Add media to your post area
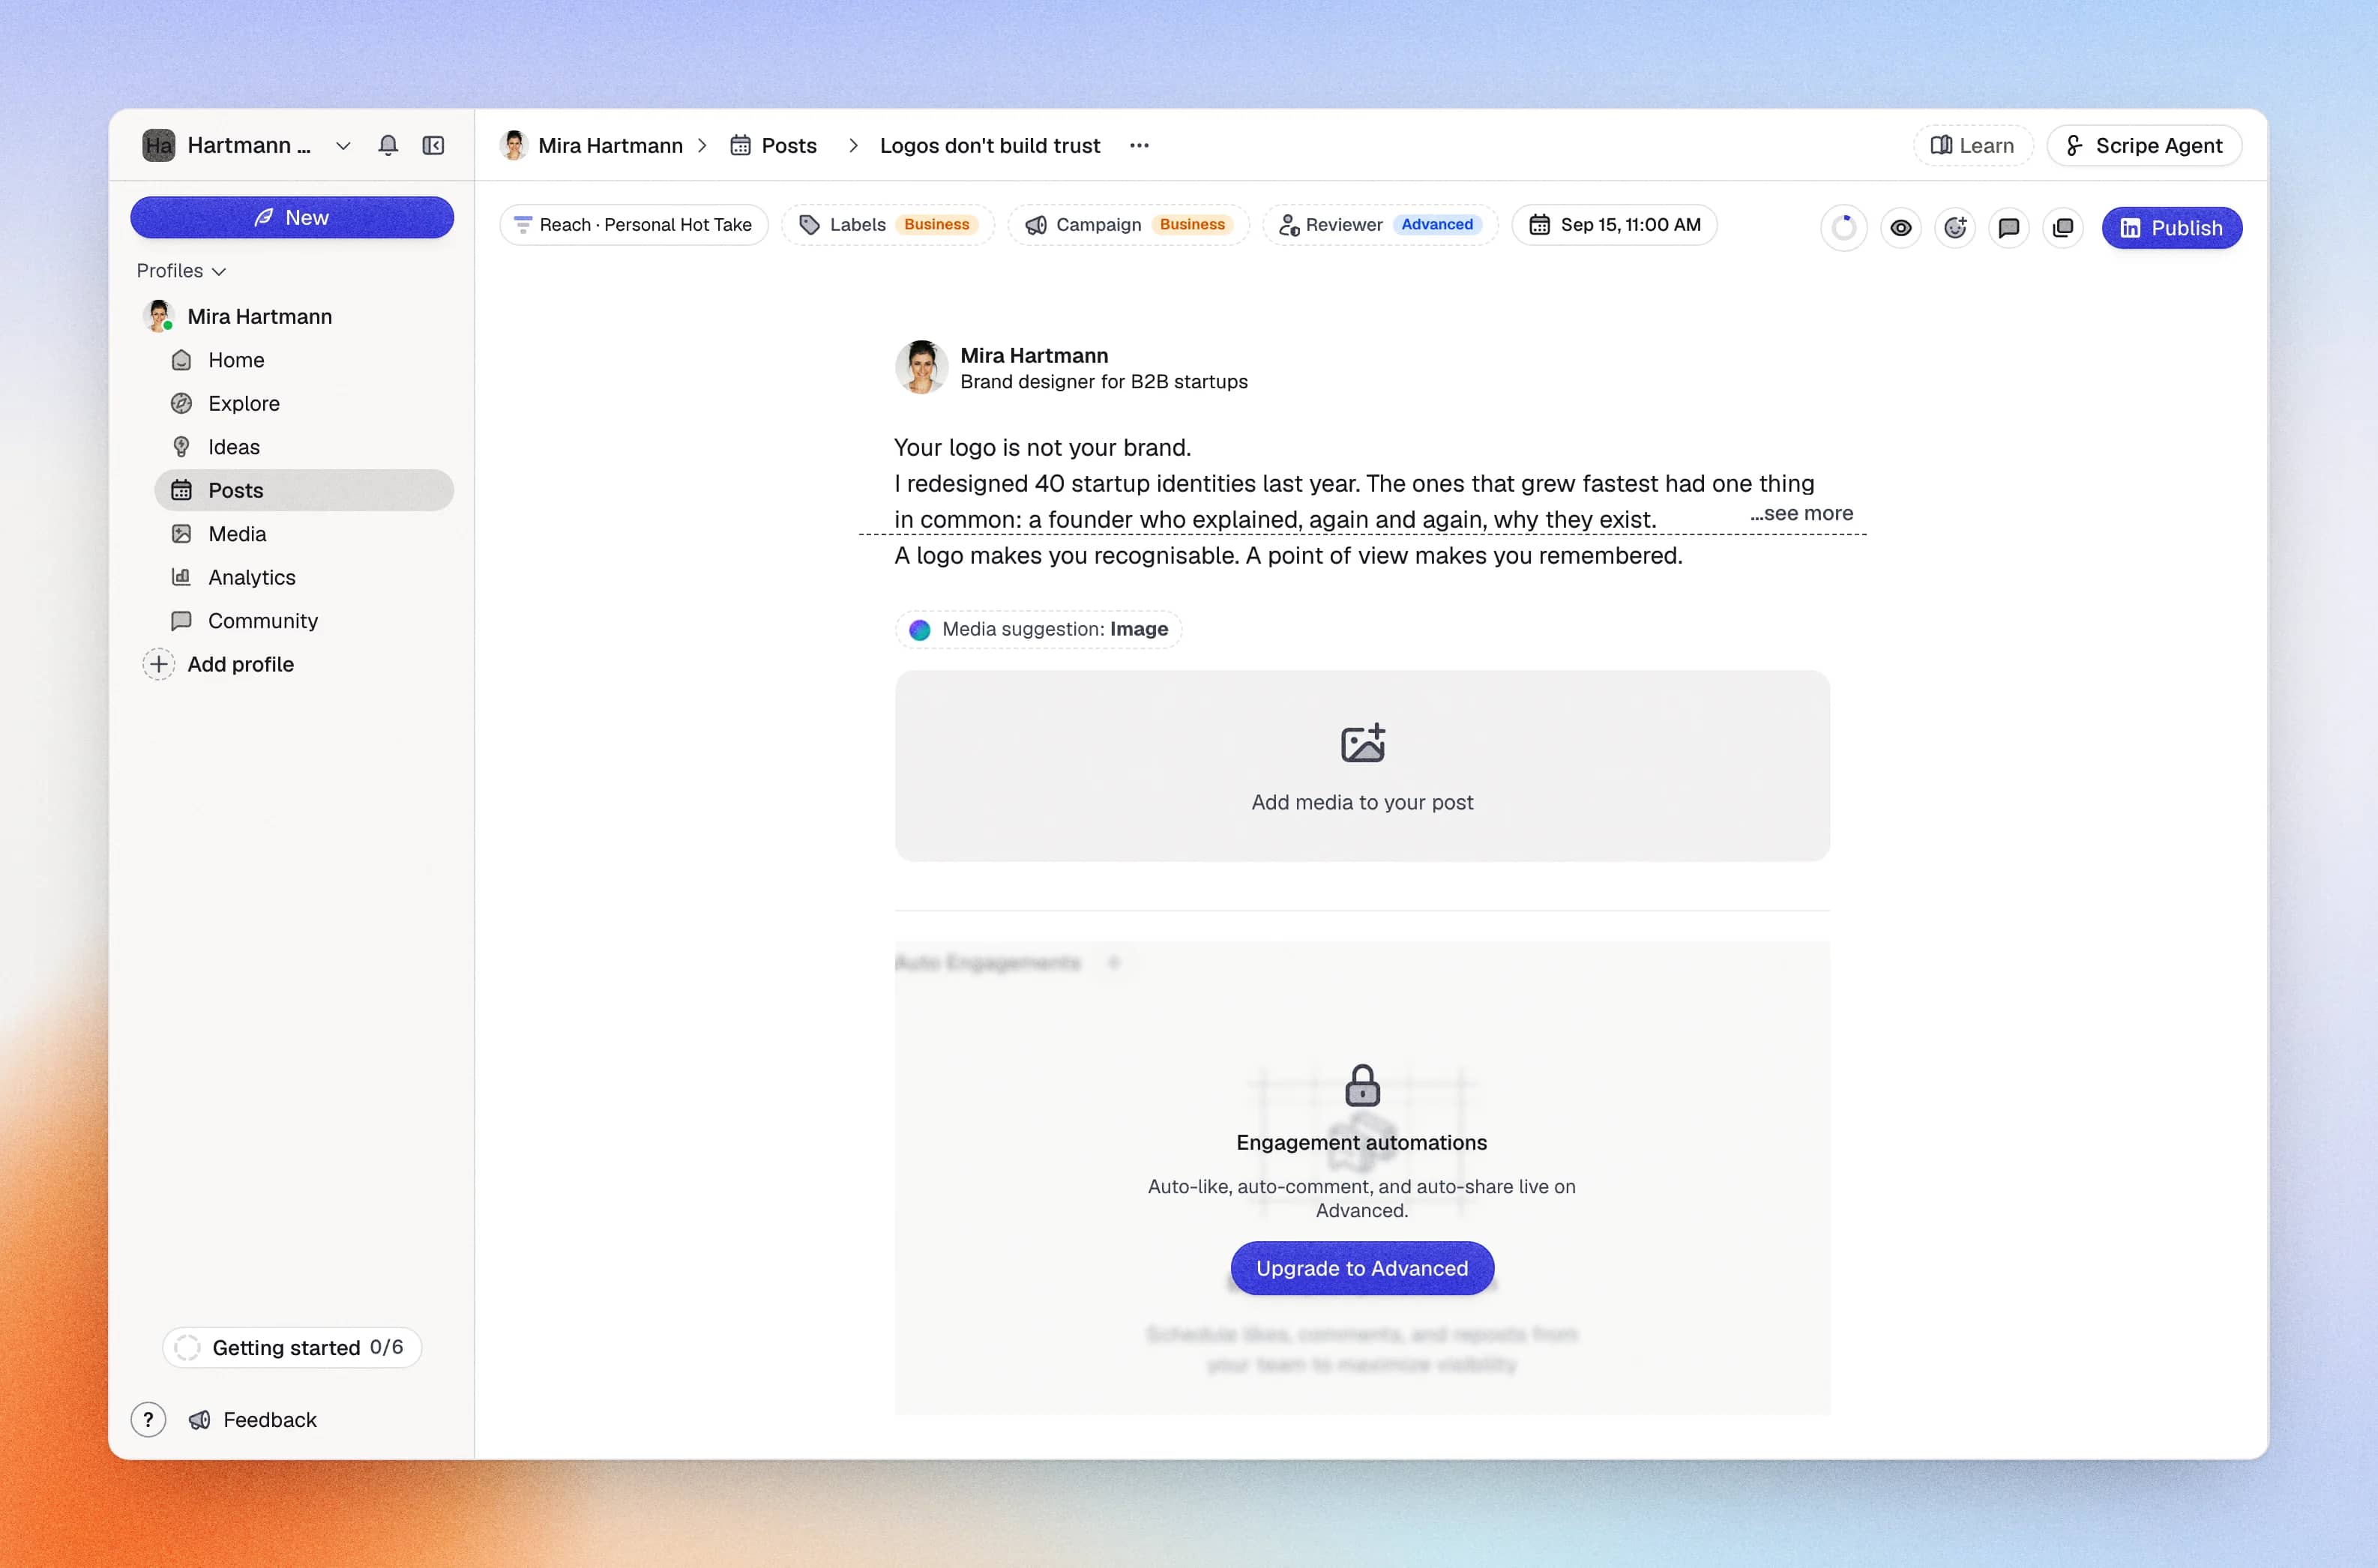Viewport: 2378px width, 1568px height. (x=1362, y=765)
